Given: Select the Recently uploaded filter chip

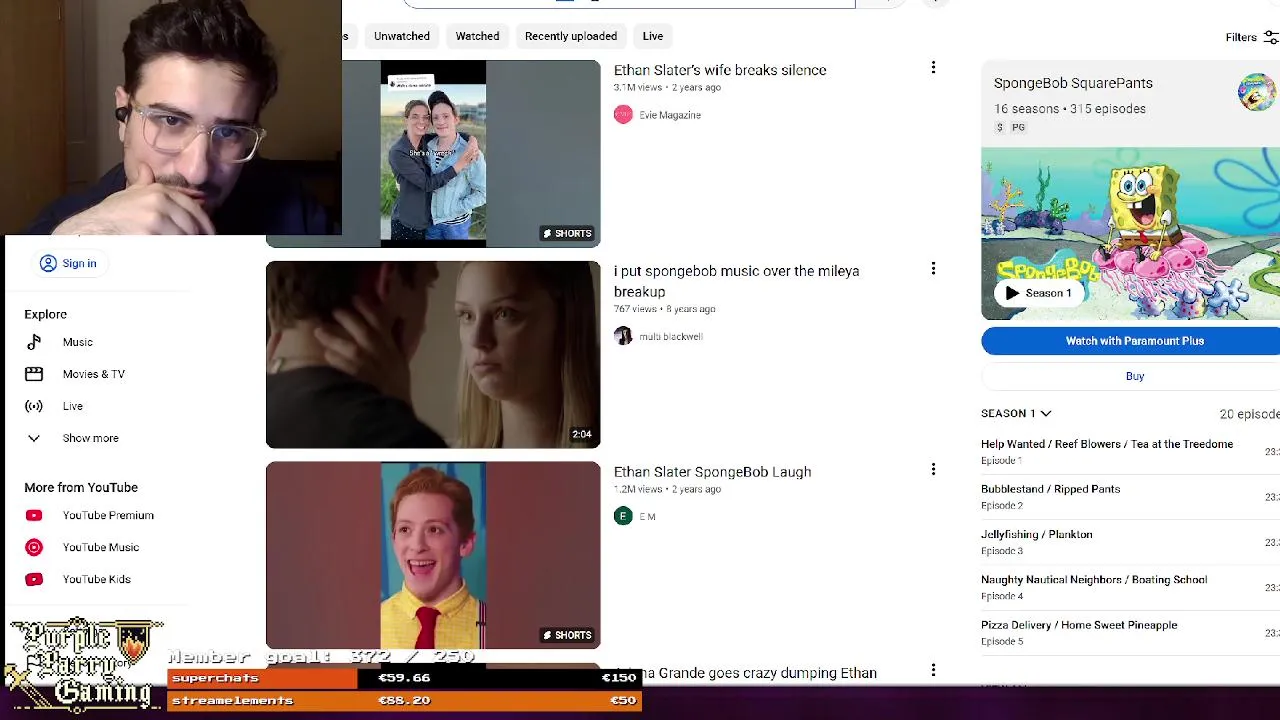Looking at the screenshot, I should click(x=571, y=36).
